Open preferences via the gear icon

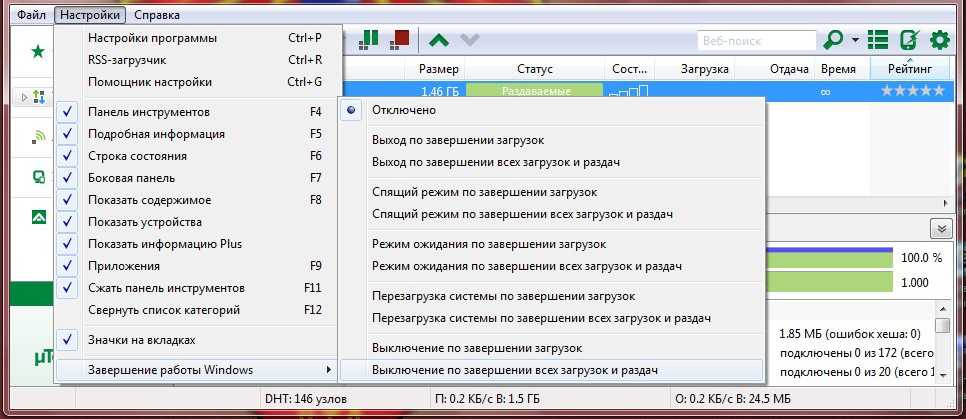tap(939, 40)
